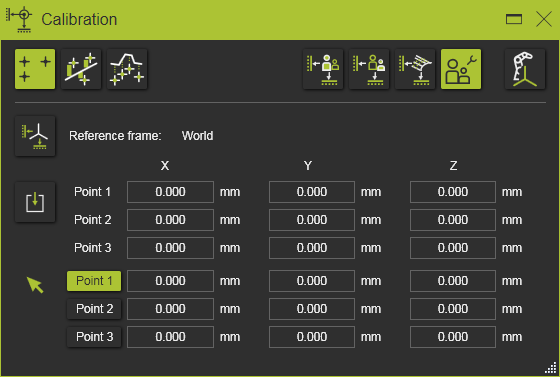Click the lower Point 3 X field
The width and height of the screenshot is (560, 377).
[170, 337]
